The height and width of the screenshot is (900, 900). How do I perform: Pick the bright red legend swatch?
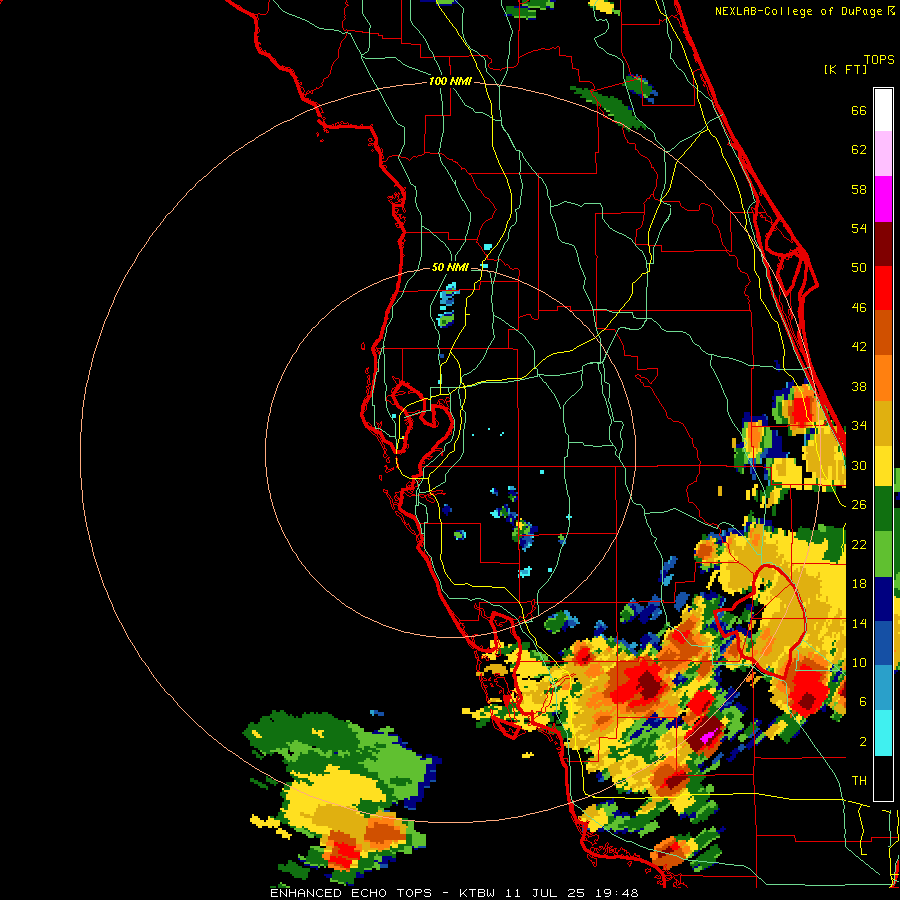[883, 288]
